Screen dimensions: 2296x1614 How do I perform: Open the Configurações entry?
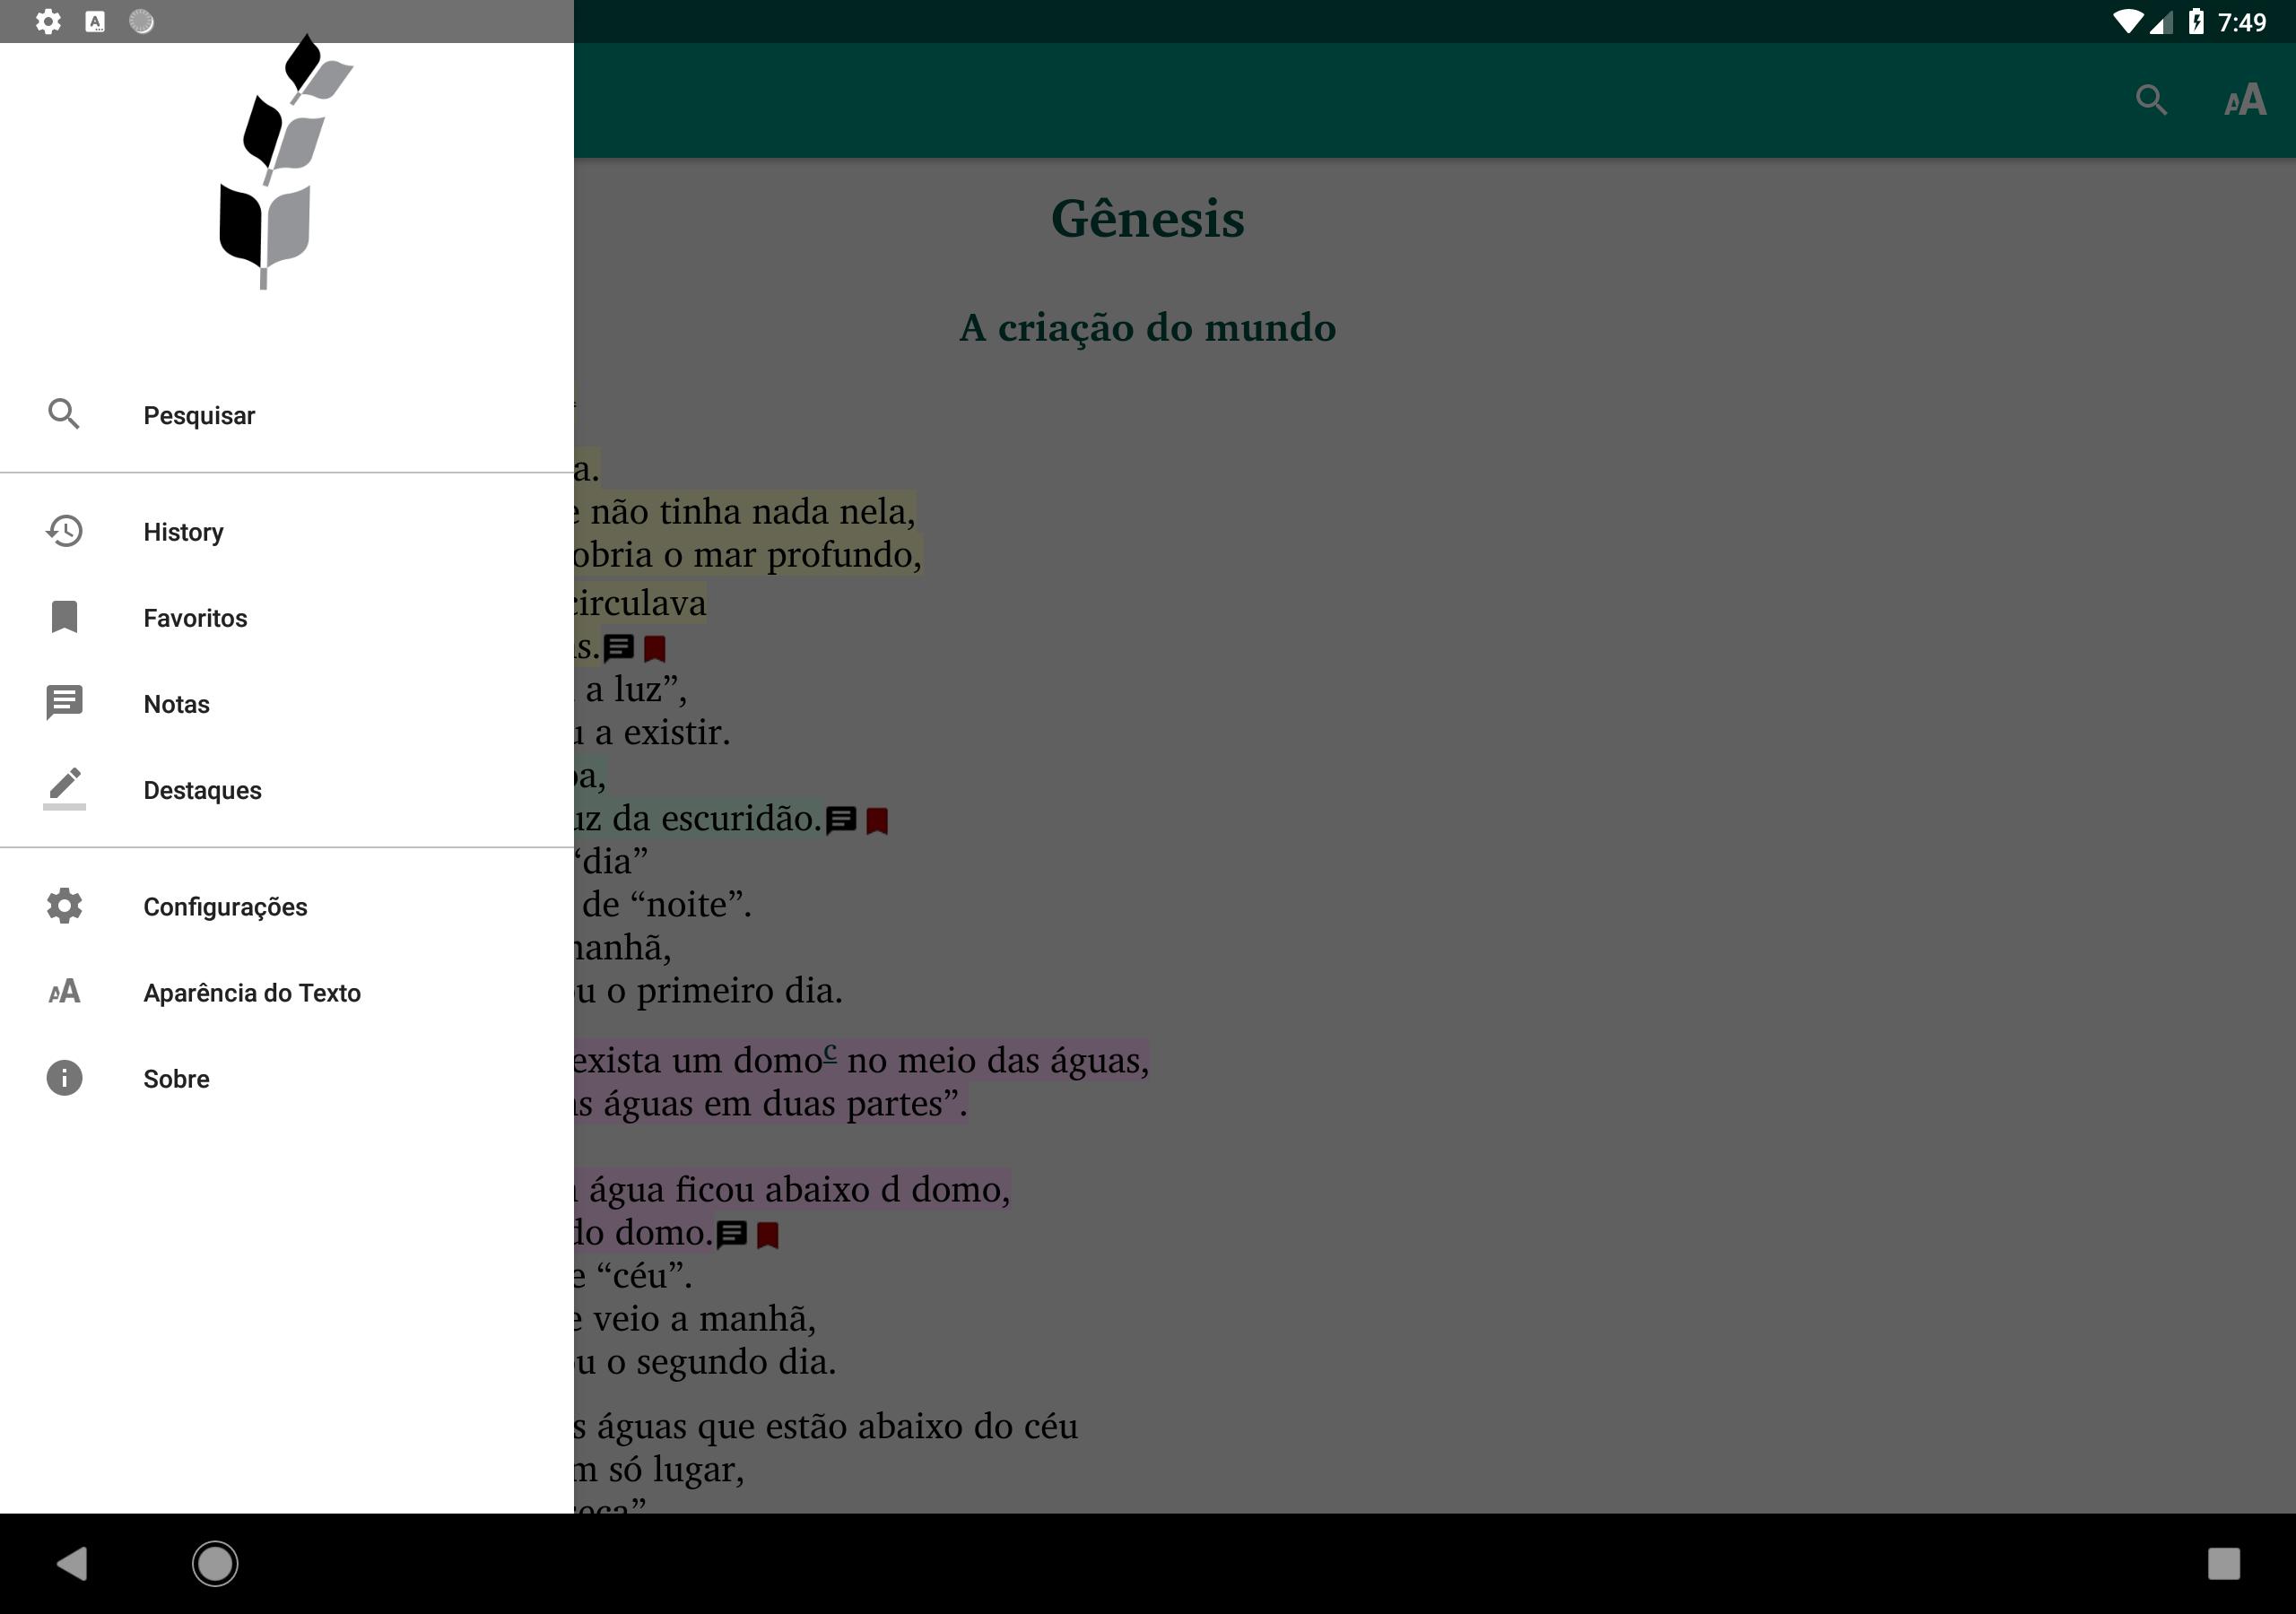[287, 907]
